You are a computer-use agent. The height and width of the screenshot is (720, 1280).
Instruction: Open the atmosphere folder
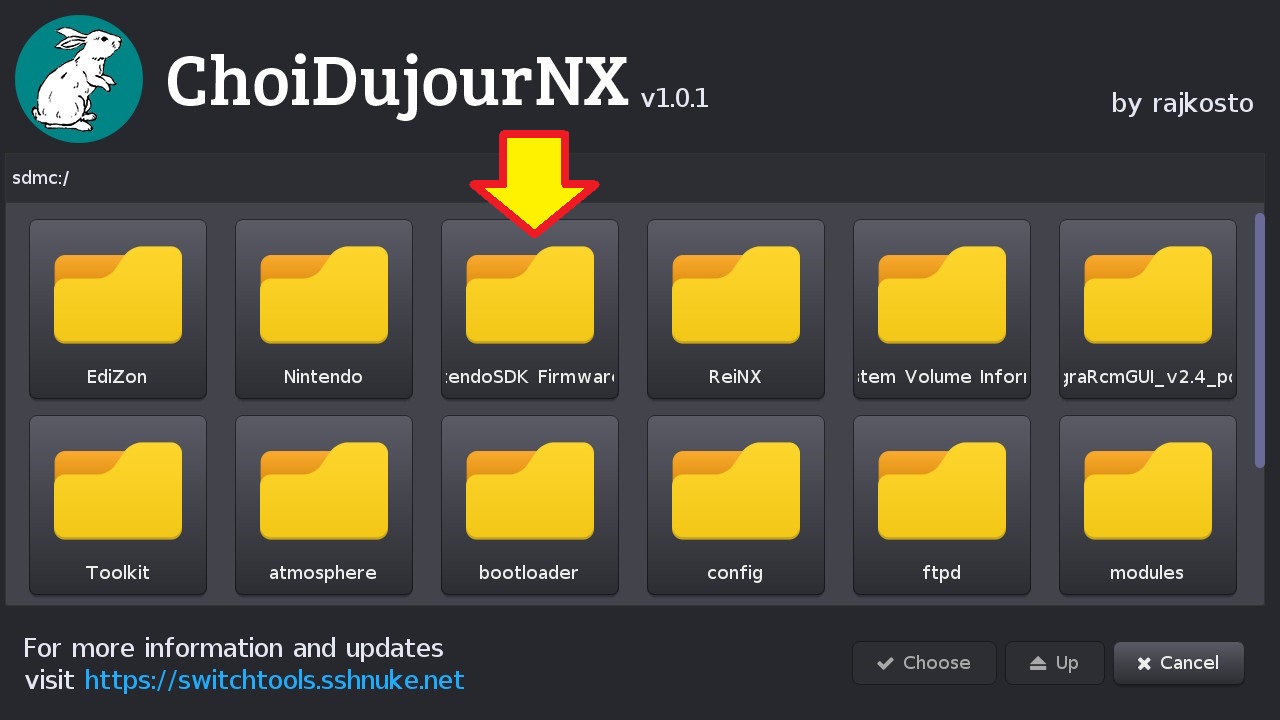coord(324,505)
